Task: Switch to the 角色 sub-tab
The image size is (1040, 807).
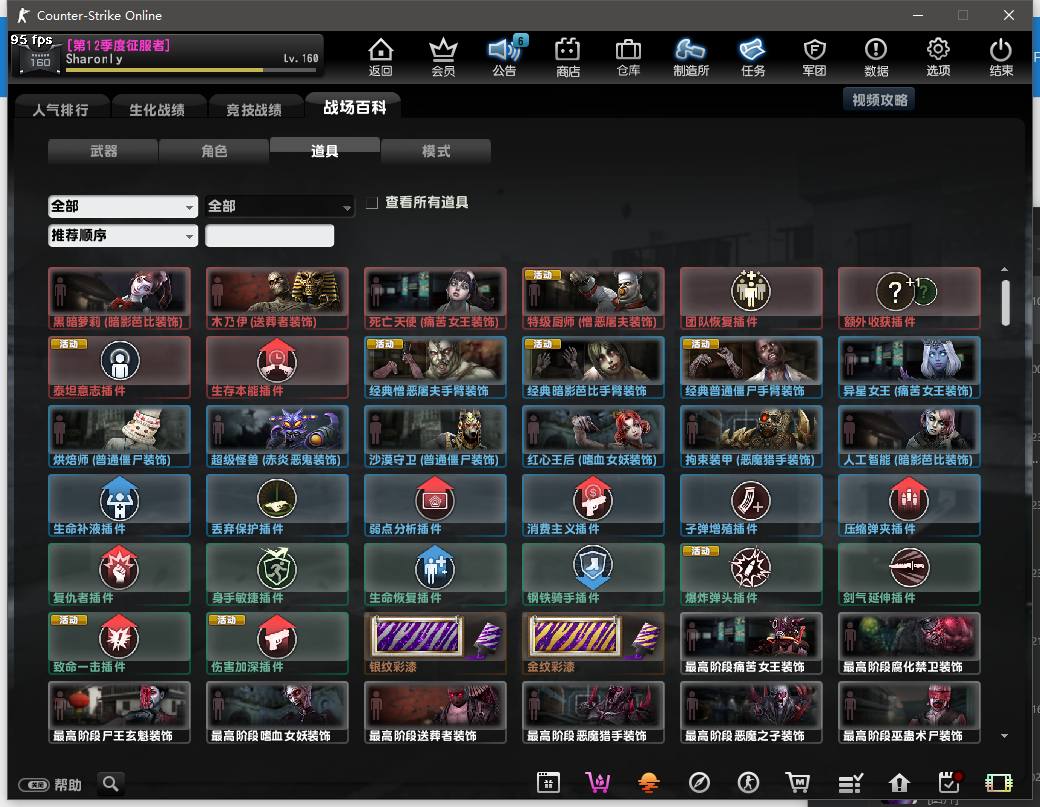Action: click(214, 151)
